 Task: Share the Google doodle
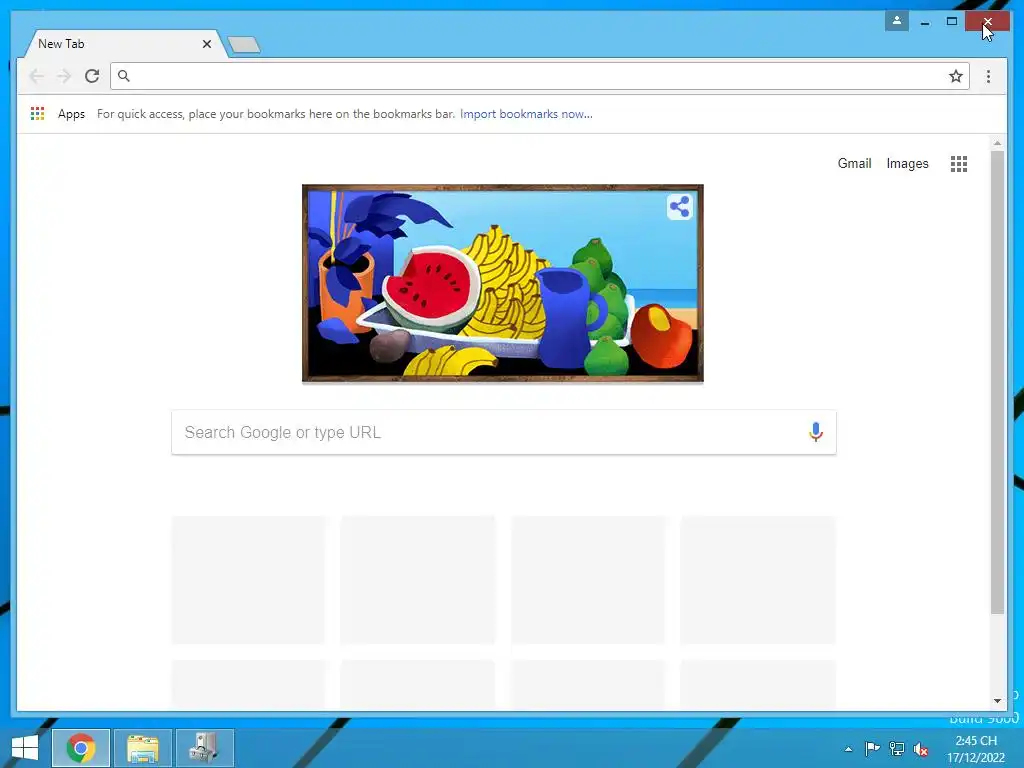tap(679, 207)
